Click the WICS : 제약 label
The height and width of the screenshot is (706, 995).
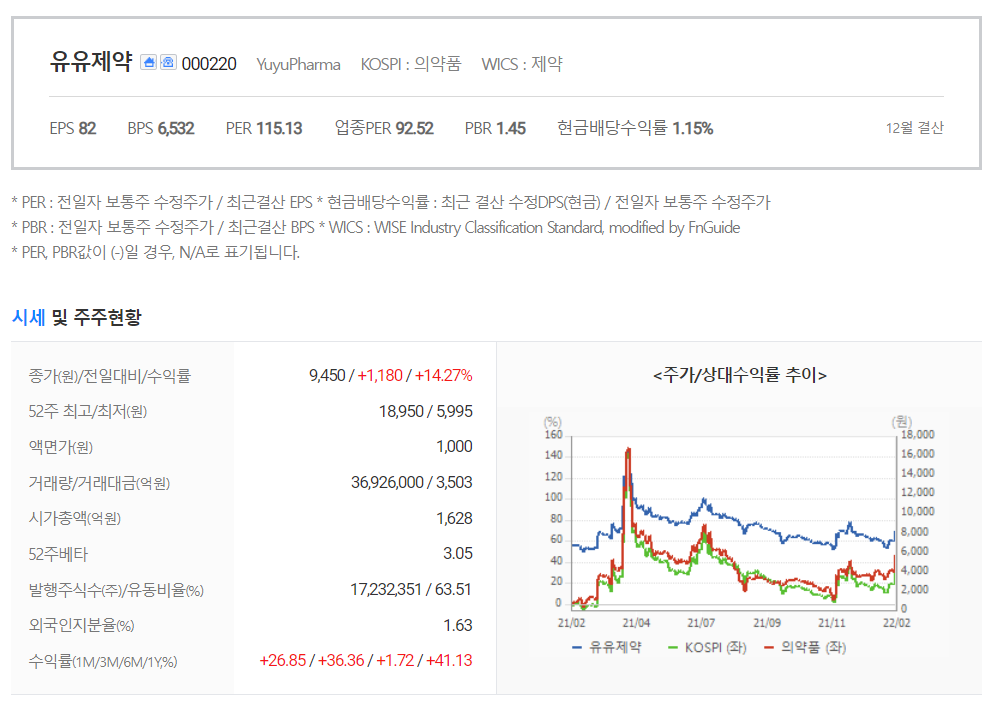pos(522,64)
